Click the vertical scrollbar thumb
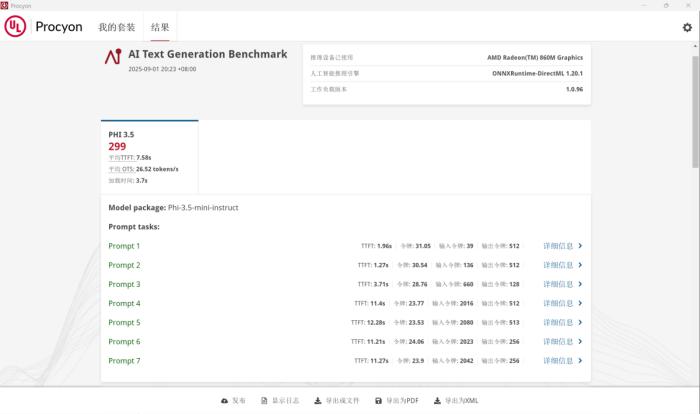 (x=696, y=112)
